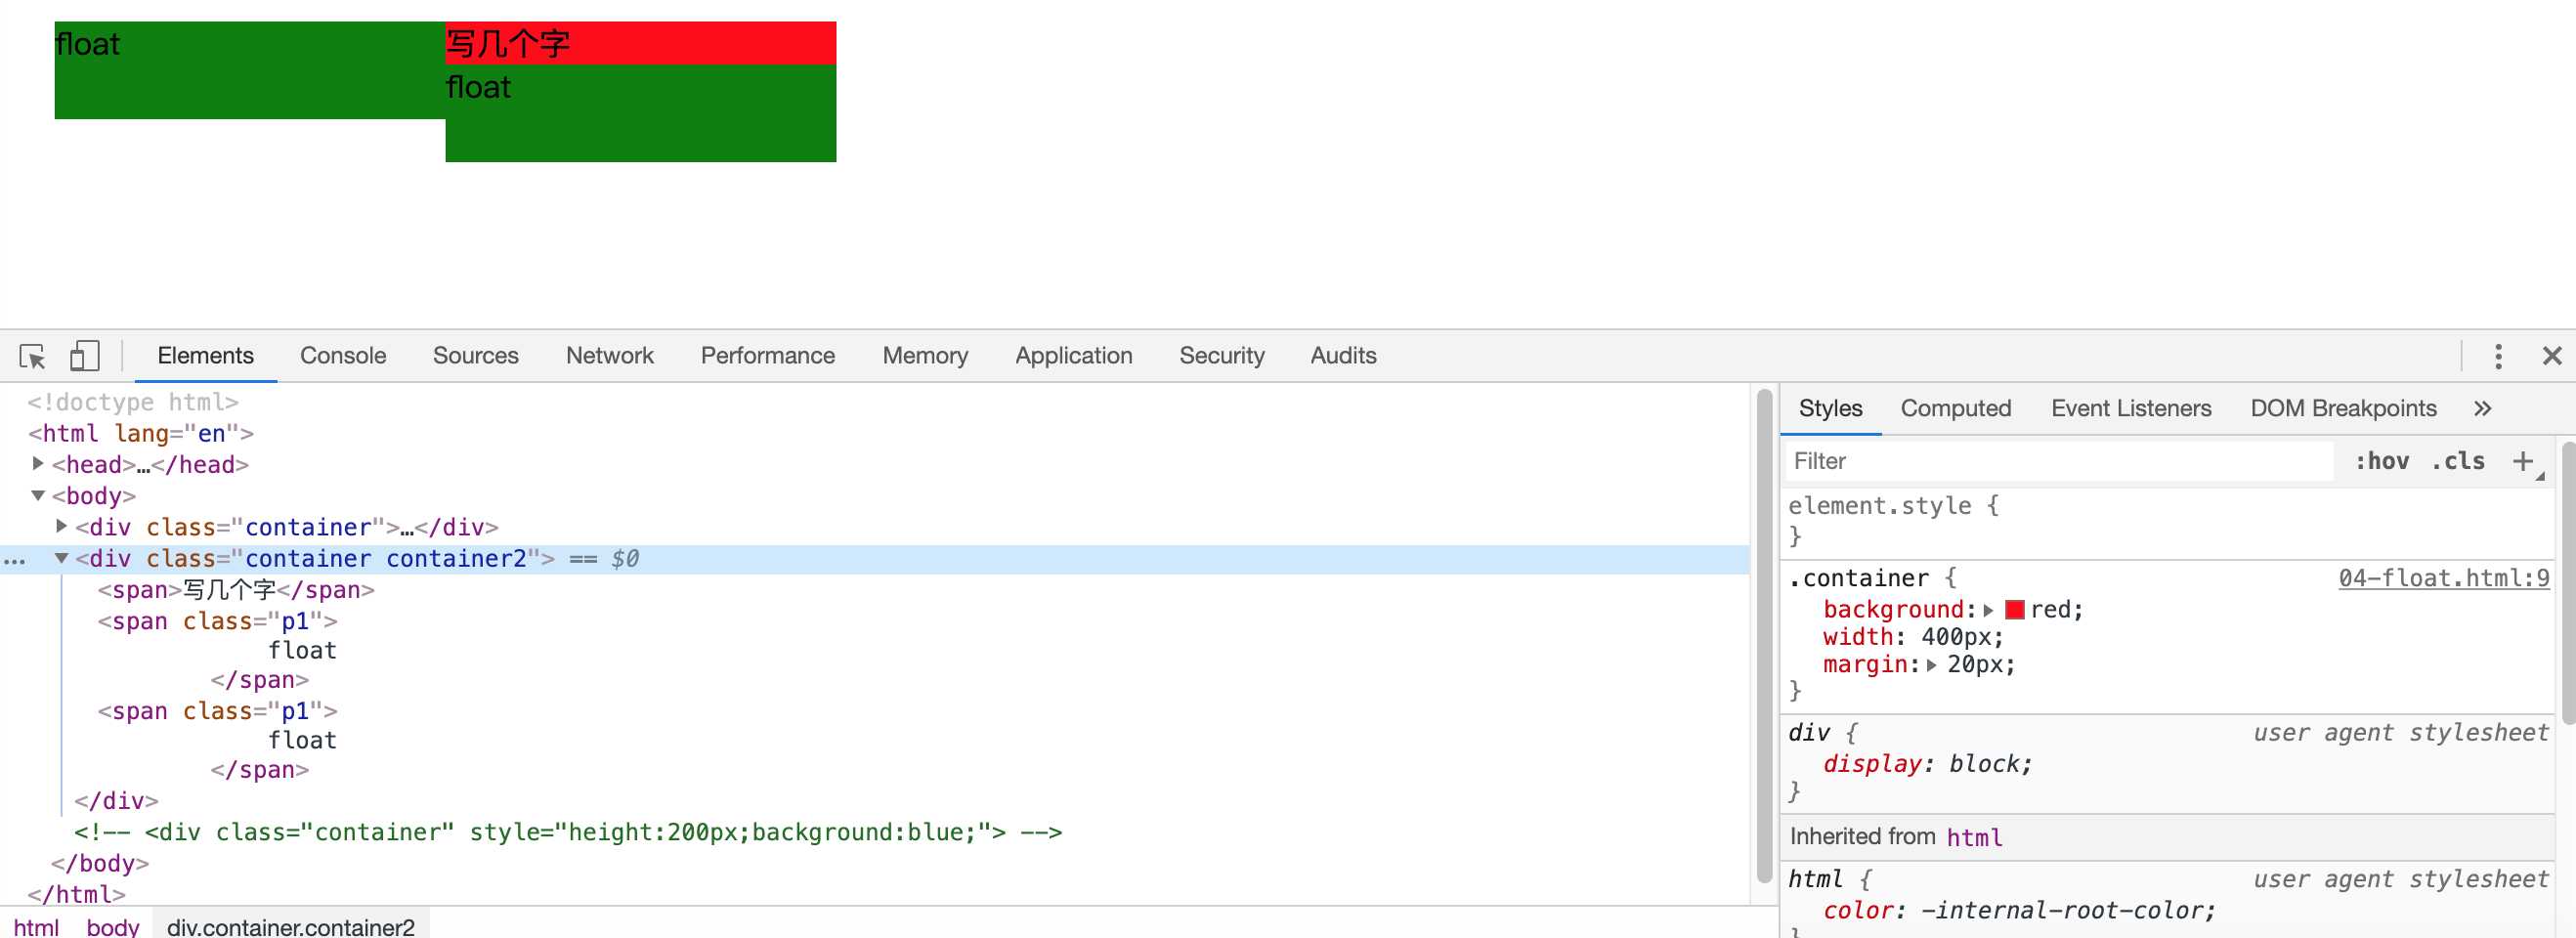Close the DevTools panel
2576x938 pixels.
[2552, 356]
